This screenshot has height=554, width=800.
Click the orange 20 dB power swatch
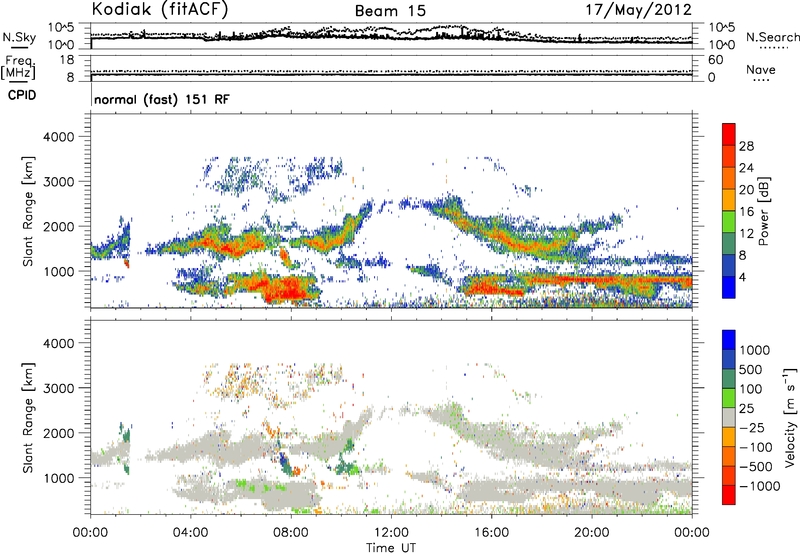pos(729,178)
